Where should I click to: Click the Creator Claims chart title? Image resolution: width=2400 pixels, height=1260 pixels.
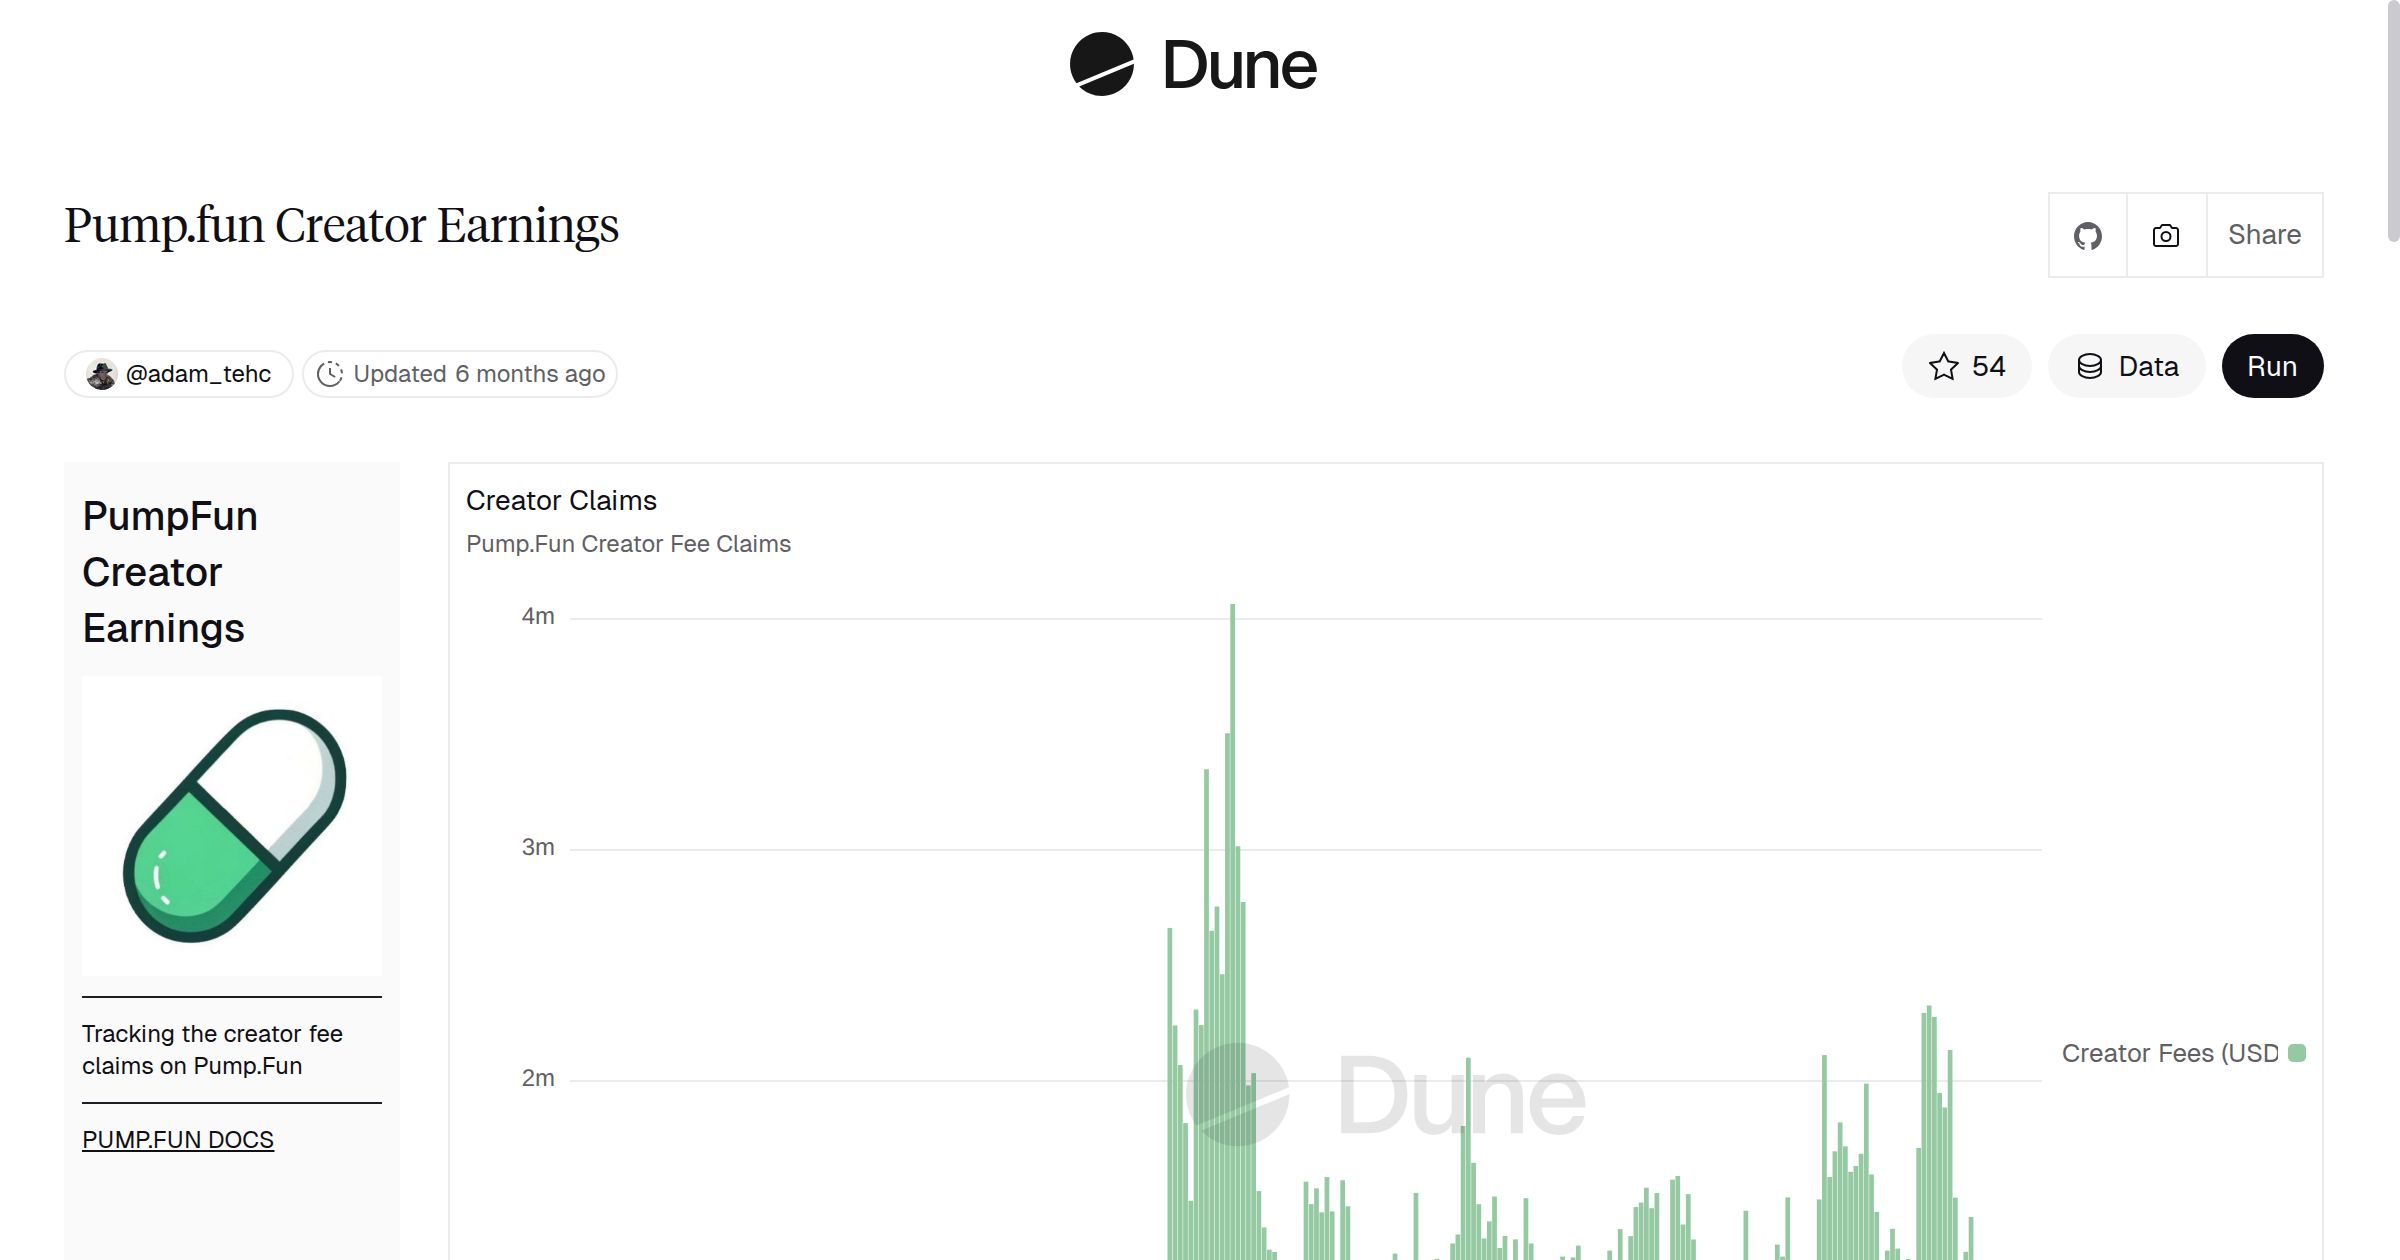(561, 500)
